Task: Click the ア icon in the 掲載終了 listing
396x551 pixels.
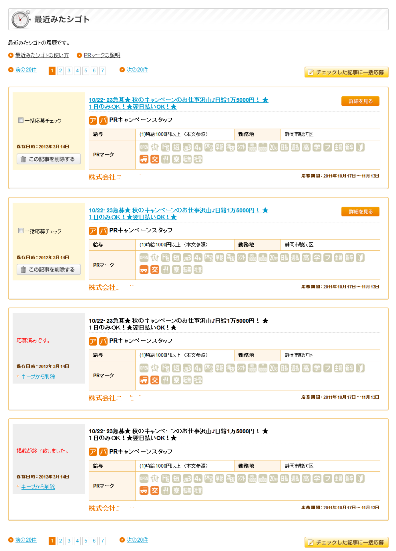Action: click(93, 452)
